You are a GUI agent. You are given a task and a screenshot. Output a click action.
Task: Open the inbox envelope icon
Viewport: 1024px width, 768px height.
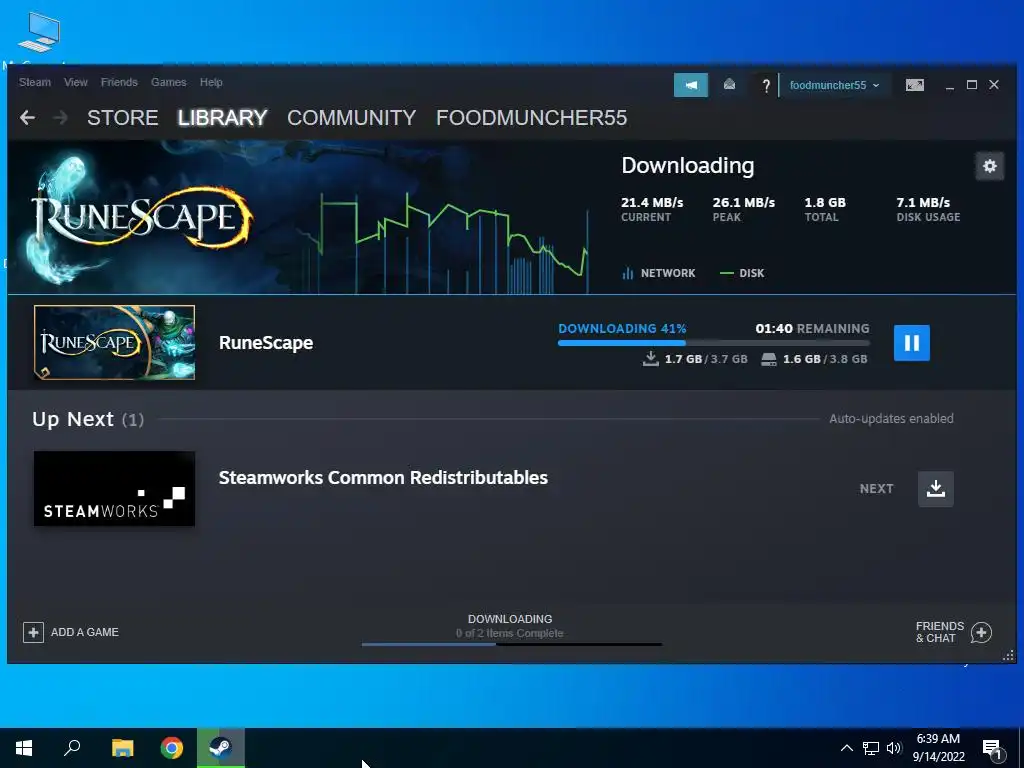[729, 85]
